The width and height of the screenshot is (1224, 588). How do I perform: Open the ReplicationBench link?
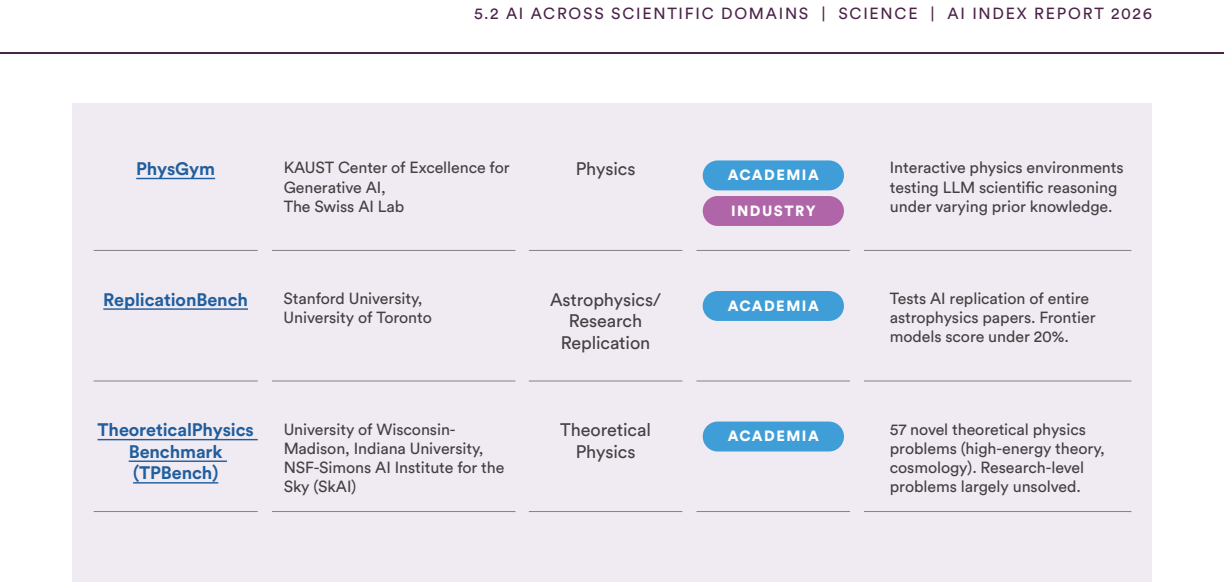175,300
